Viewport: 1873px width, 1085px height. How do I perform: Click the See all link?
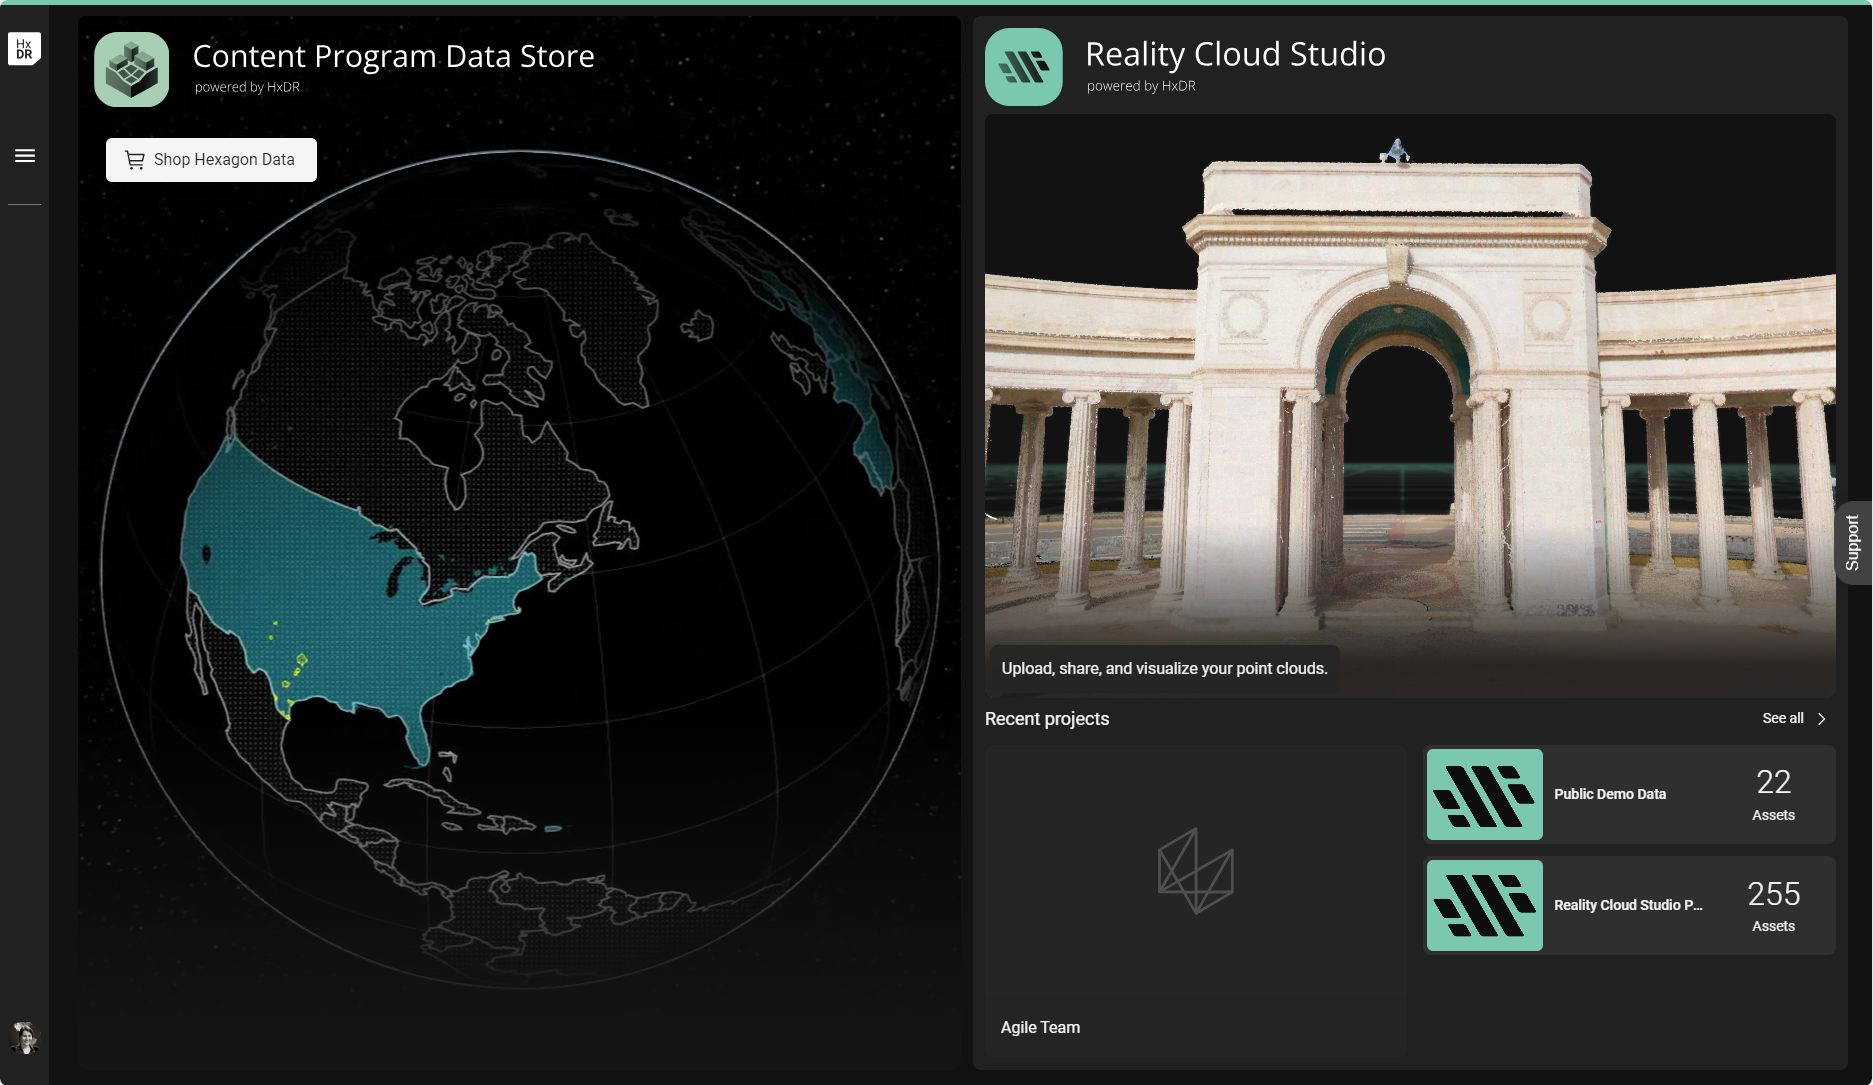tap(1782, 718)
